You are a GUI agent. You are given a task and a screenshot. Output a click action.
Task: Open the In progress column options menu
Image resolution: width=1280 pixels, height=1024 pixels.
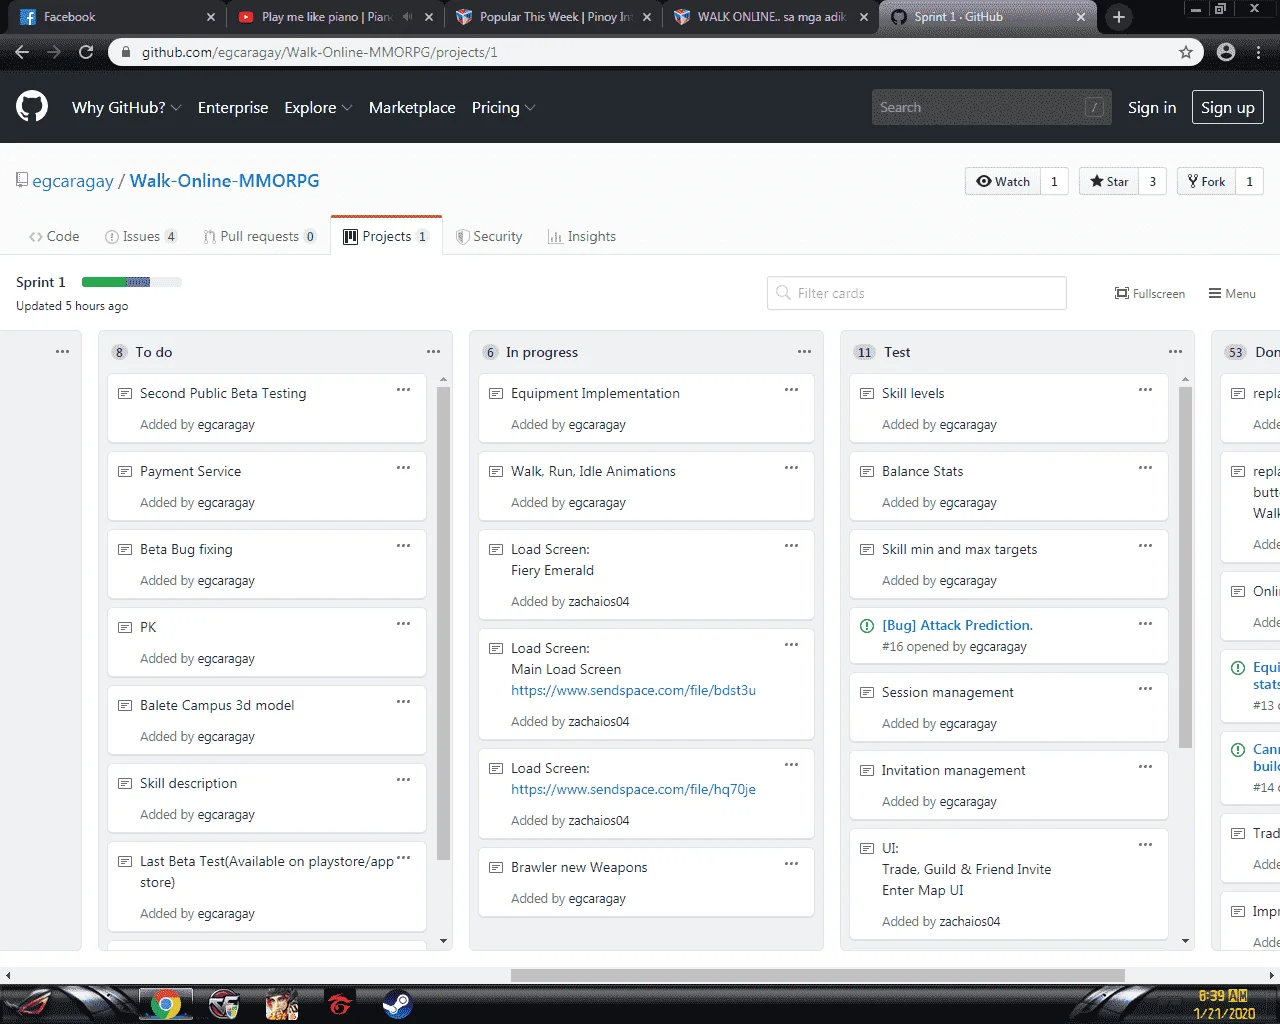(x=804, y=352)
